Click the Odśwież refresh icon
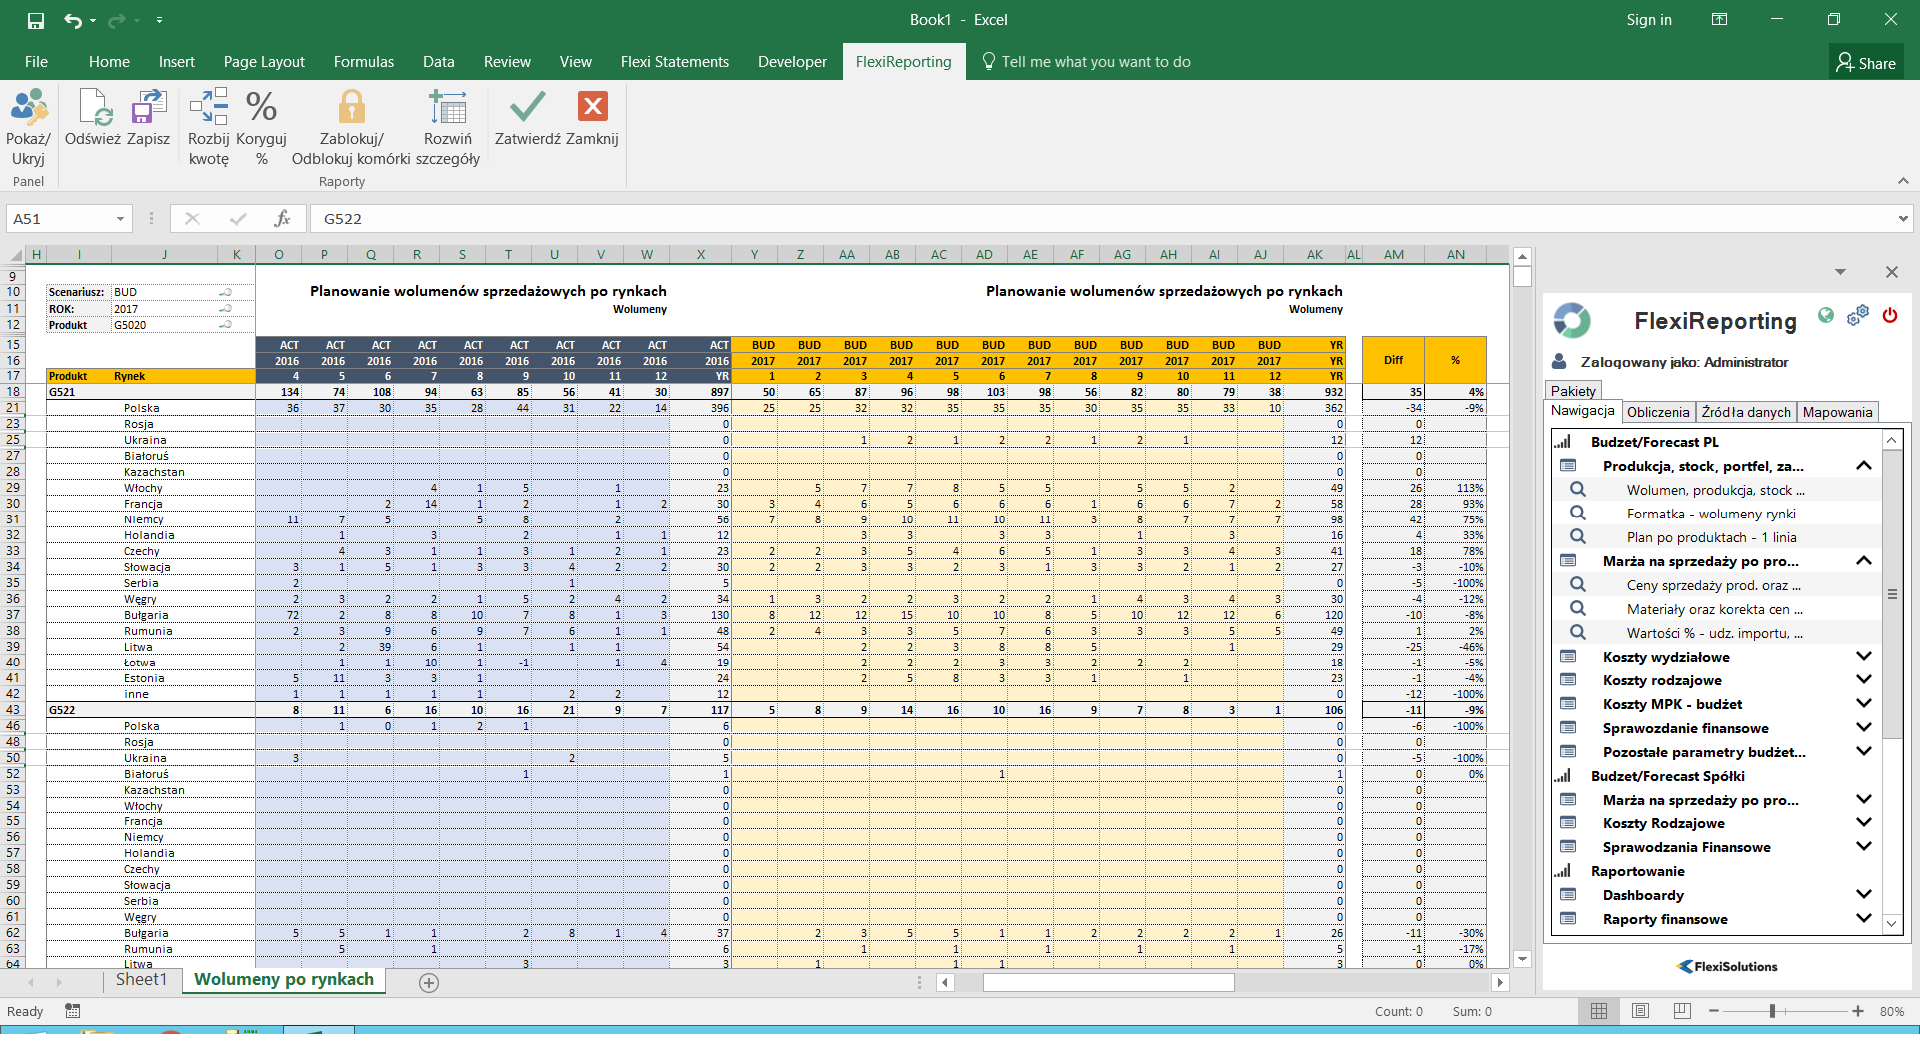The height and width of the screenshot is (1041, 1920). point(93,109)
